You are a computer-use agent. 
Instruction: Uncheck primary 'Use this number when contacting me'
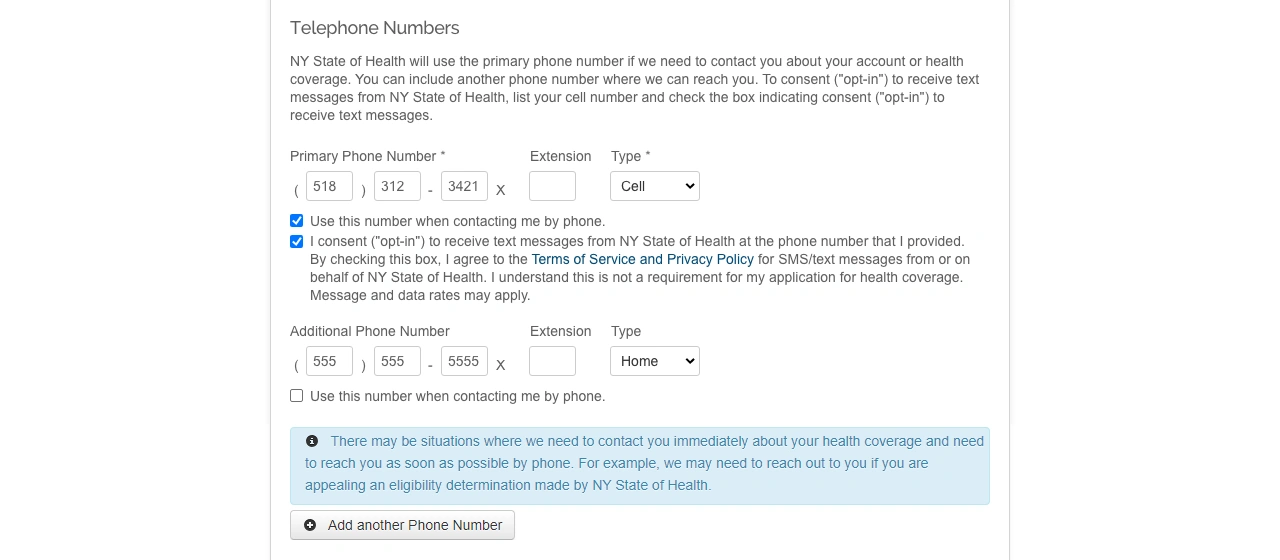297,221
